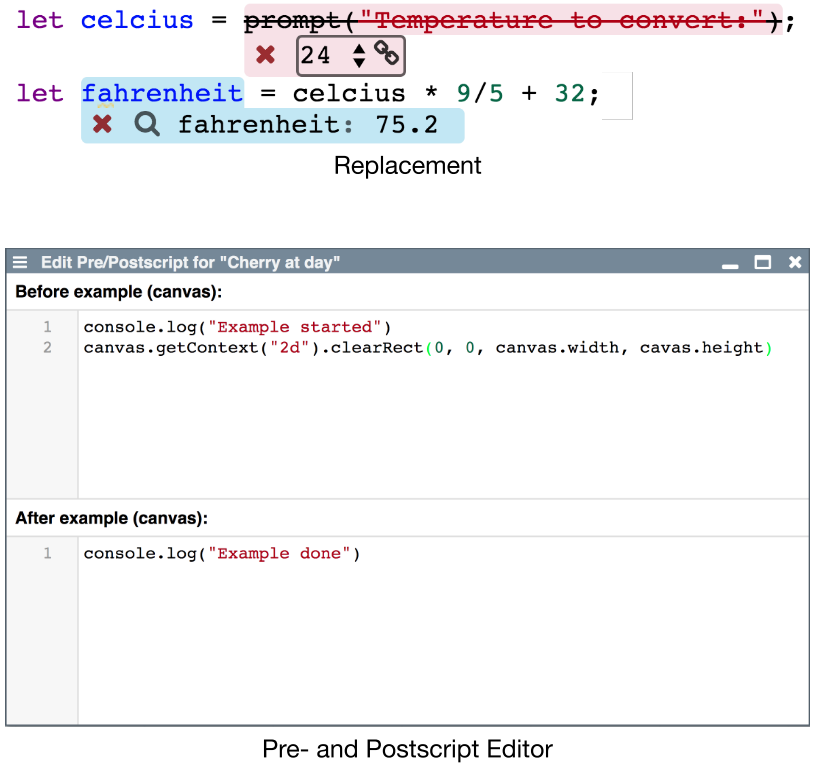Image resolution: width=825 pixels, height=773 pixels.
Task: Remove the replacement for the prompt call
Action: click(x=265, y=55)
